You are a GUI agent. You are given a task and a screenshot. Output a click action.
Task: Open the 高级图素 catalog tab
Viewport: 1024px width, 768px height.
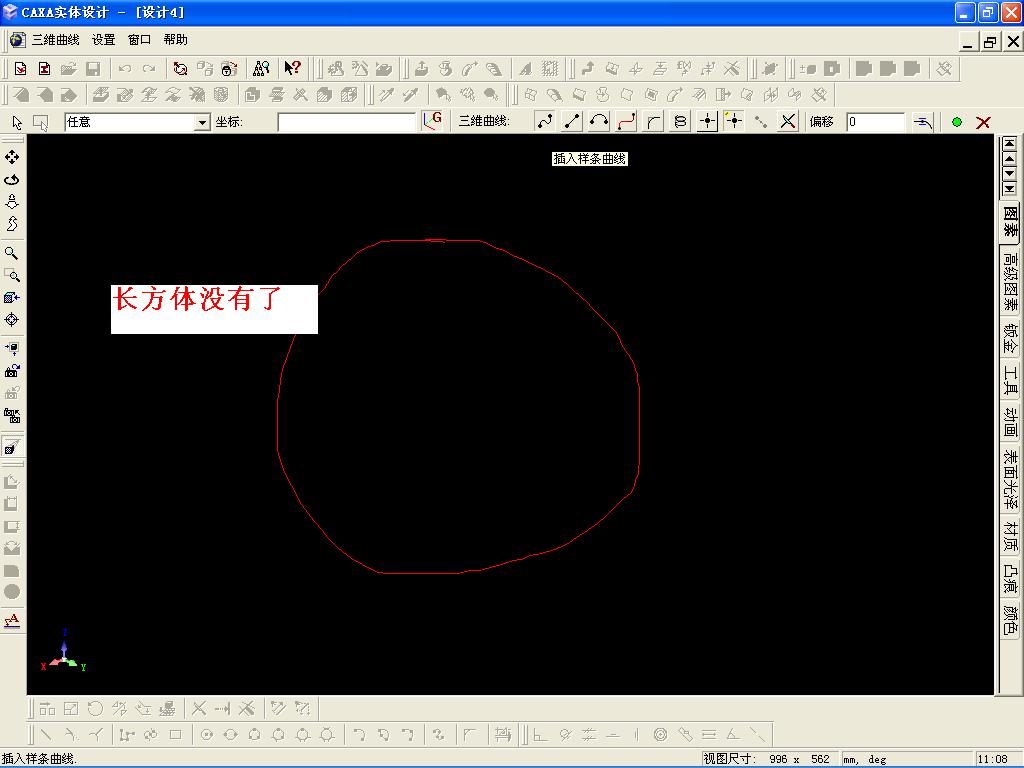point(1010,282)
